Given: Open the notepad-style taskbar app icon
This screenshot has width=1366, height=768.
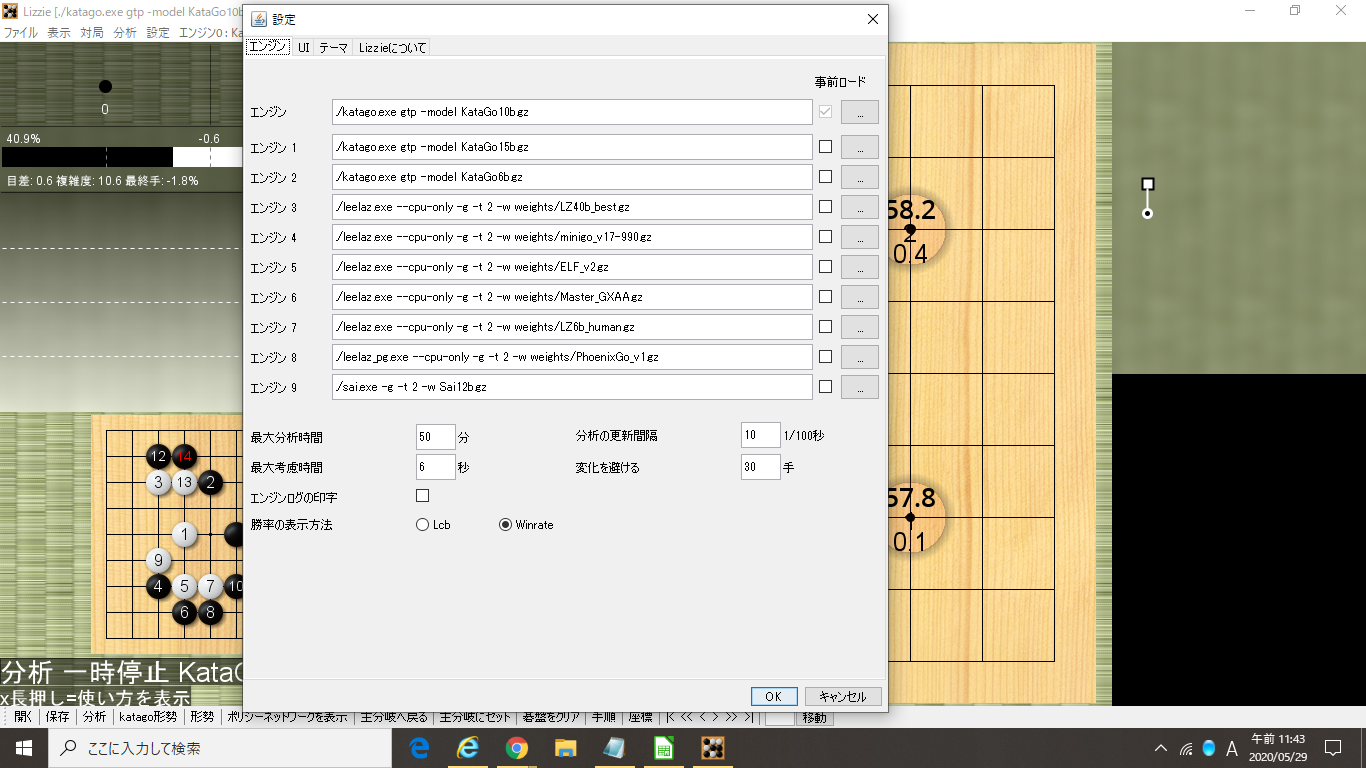Looking at the screenshot, I should pos(614,748).
